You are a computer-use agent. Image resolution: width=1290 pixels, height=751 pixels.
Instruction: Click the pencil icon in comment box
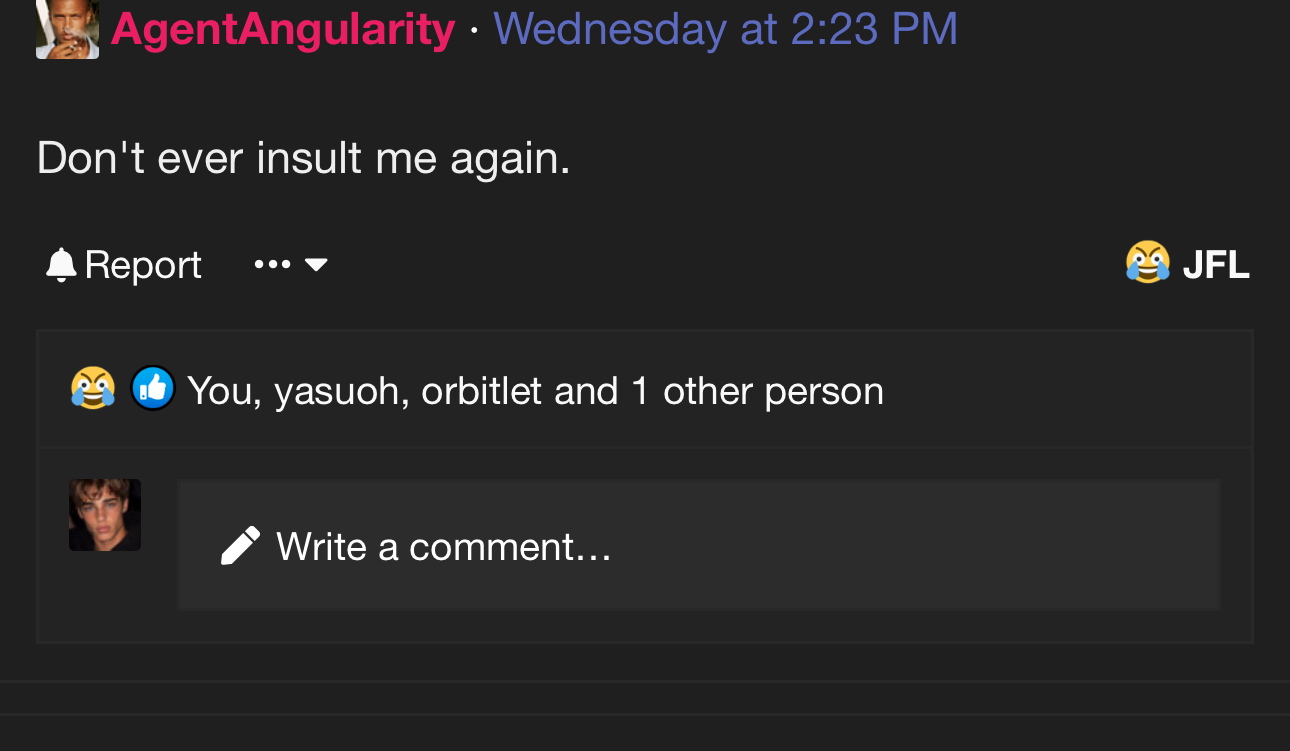(x=240, y=546)
